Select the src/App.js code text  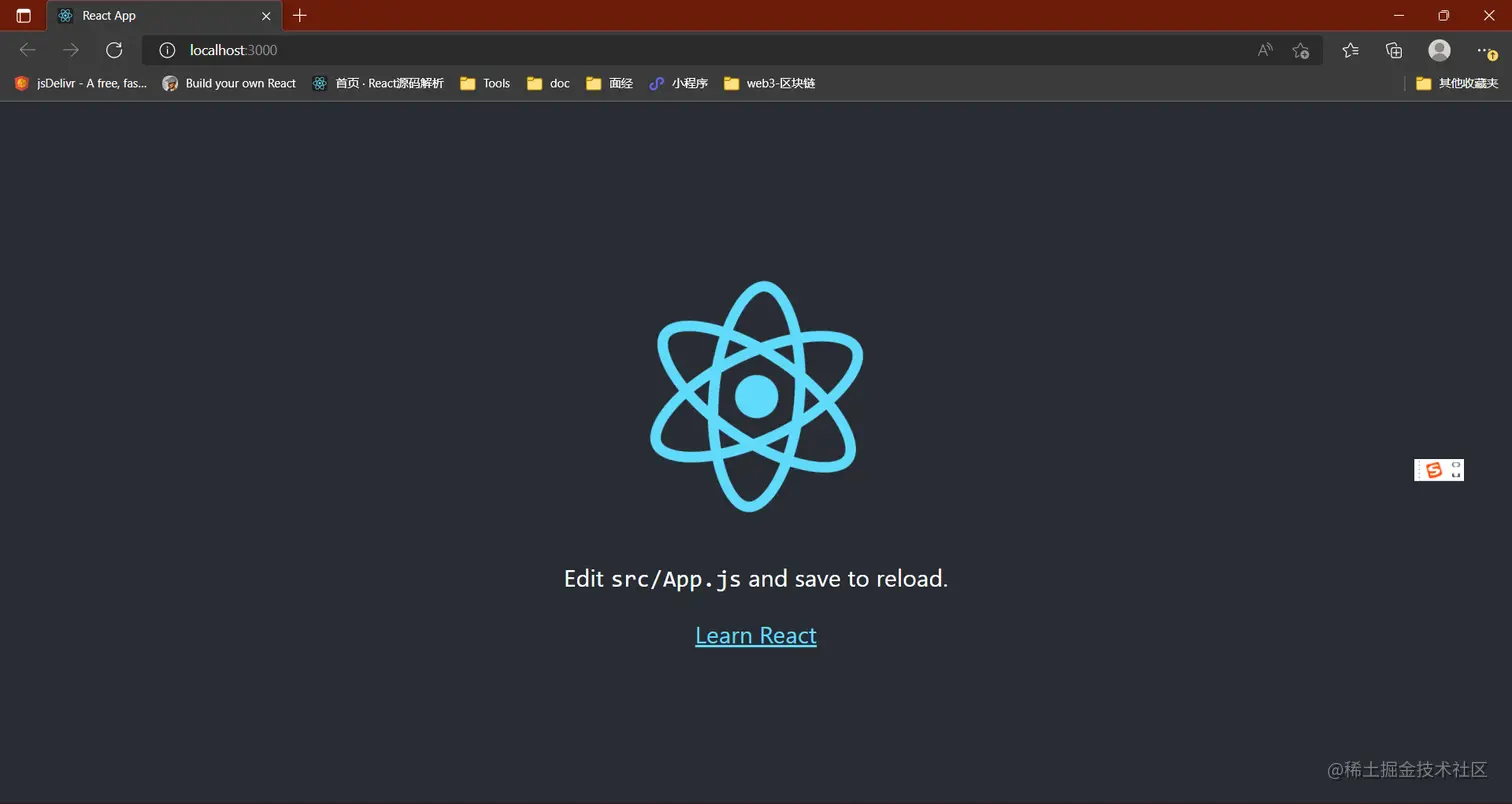pyautogui.click(x=676, y=579)
